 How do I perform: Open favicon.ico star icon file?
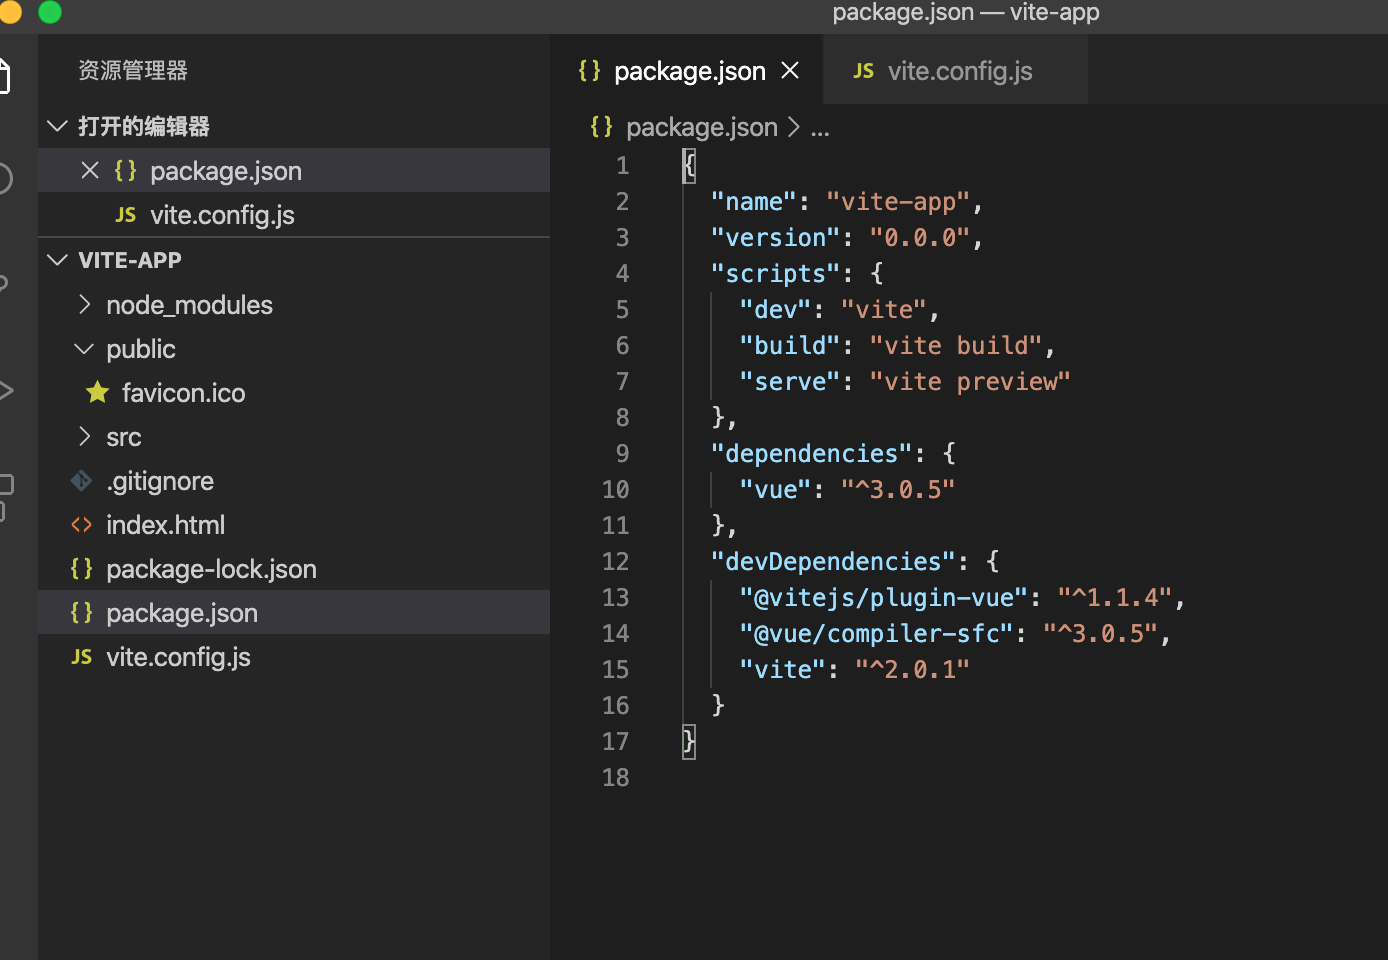97,392
